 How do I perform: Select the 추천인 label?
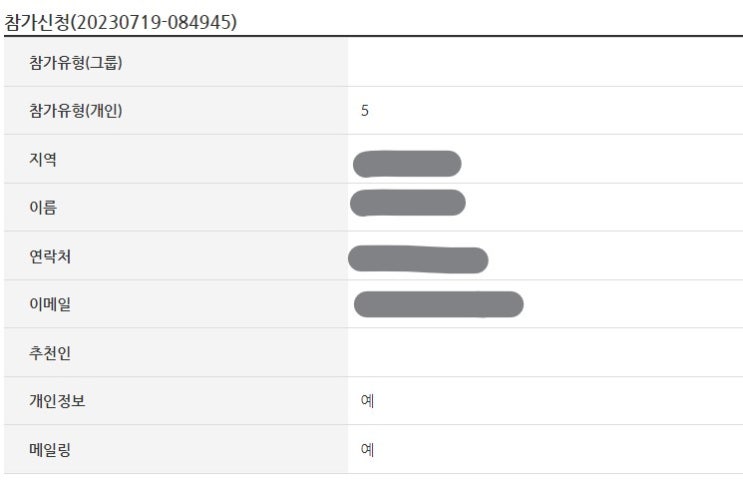coord(50,353)
